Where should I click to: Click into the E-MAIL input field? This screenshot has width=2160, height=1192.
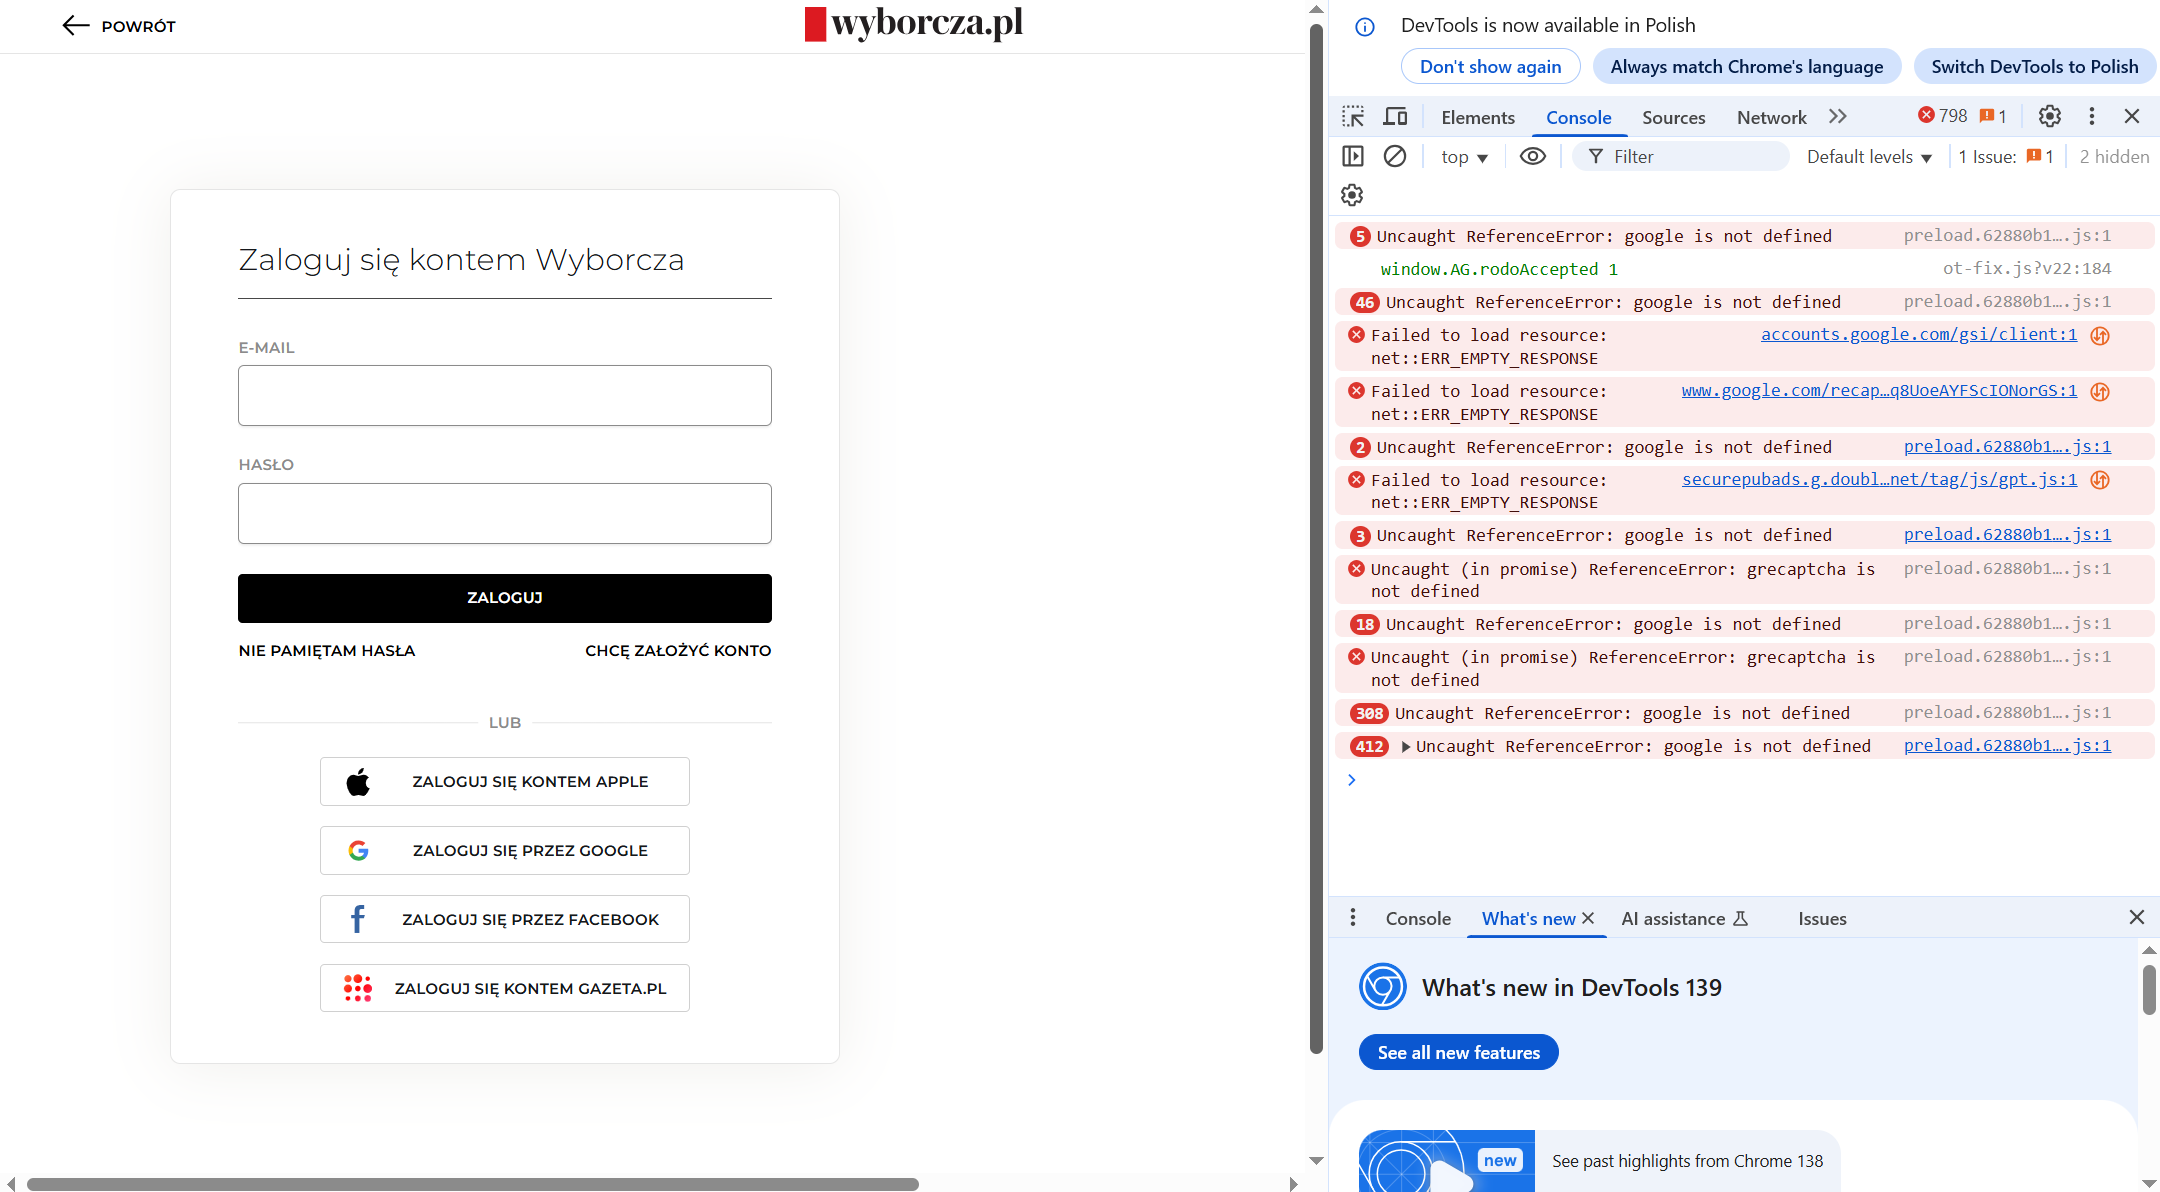[505, 396]
